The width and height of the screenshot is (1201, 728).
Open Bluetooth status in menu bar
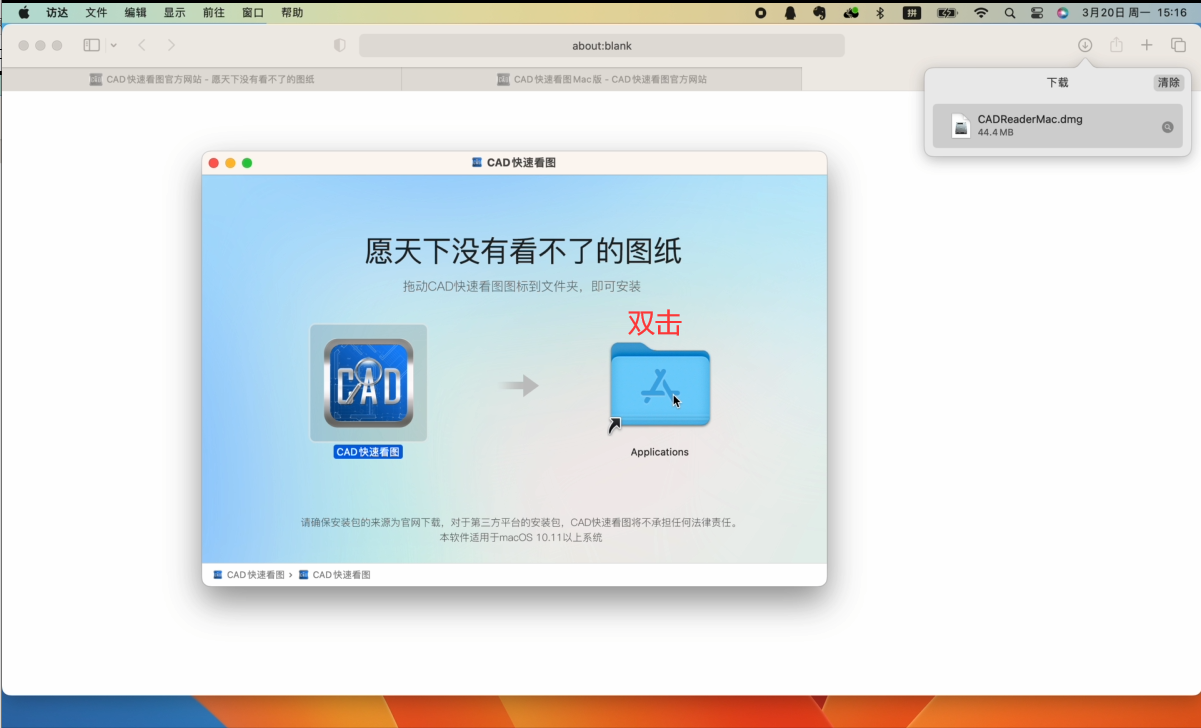[880, 13]
